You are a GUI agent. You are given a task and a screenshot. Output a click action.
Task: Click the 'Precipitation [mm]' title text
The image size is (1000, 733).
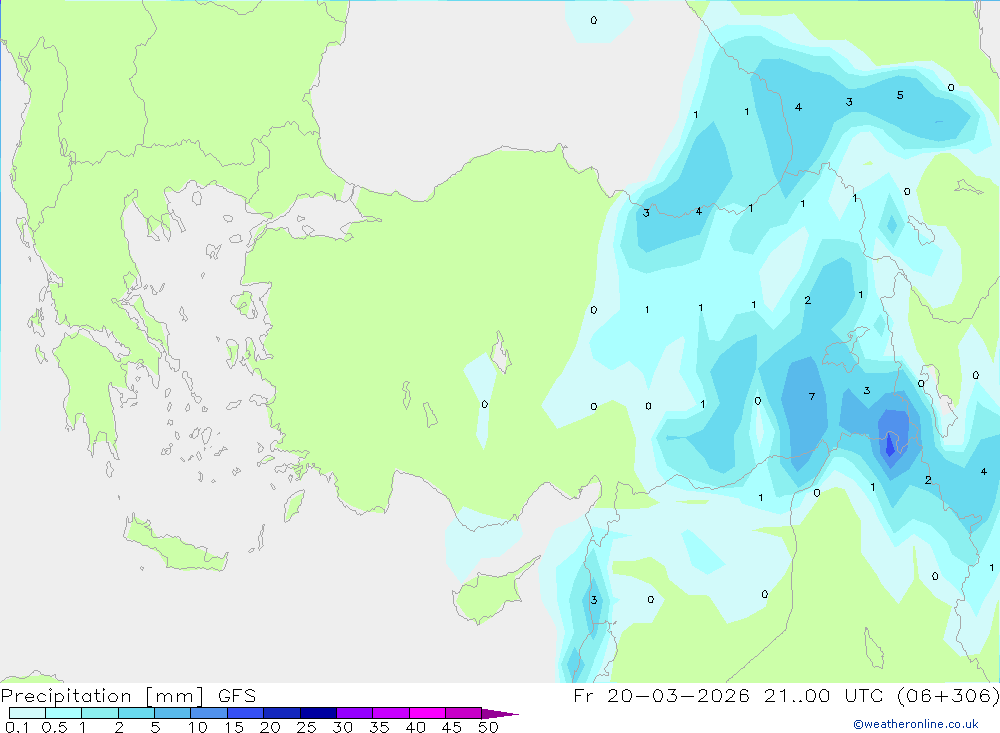pos(102,696)
